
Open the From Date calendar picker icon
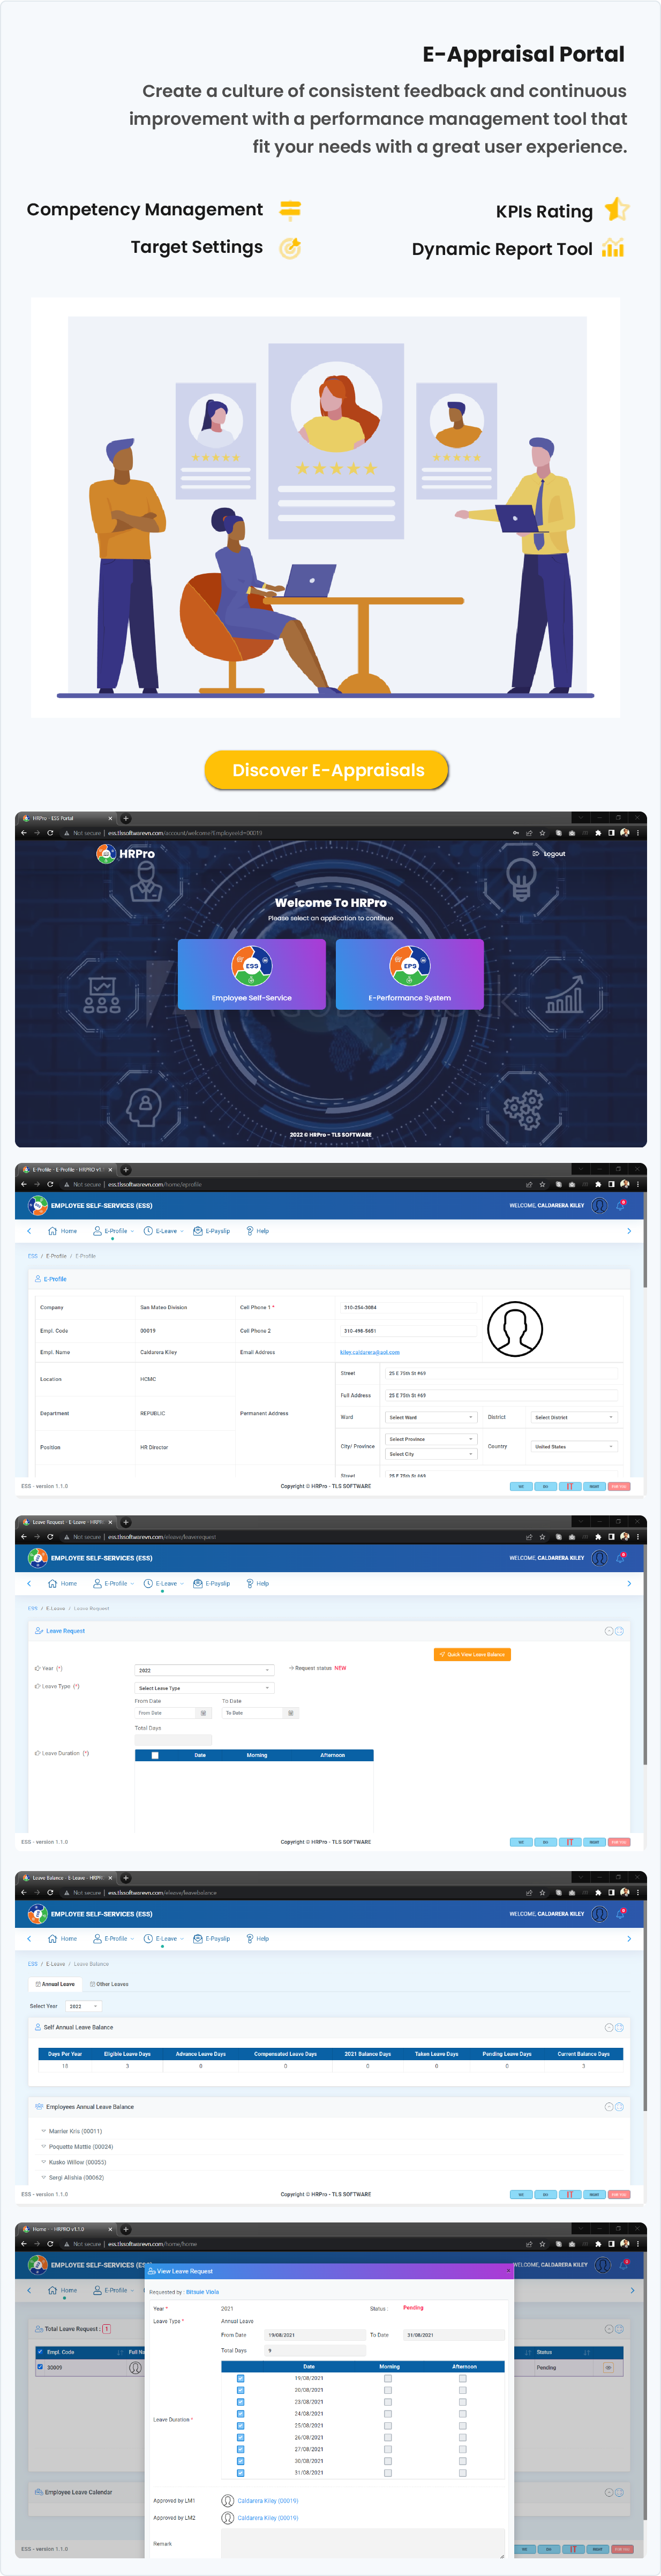(203, 1713)
